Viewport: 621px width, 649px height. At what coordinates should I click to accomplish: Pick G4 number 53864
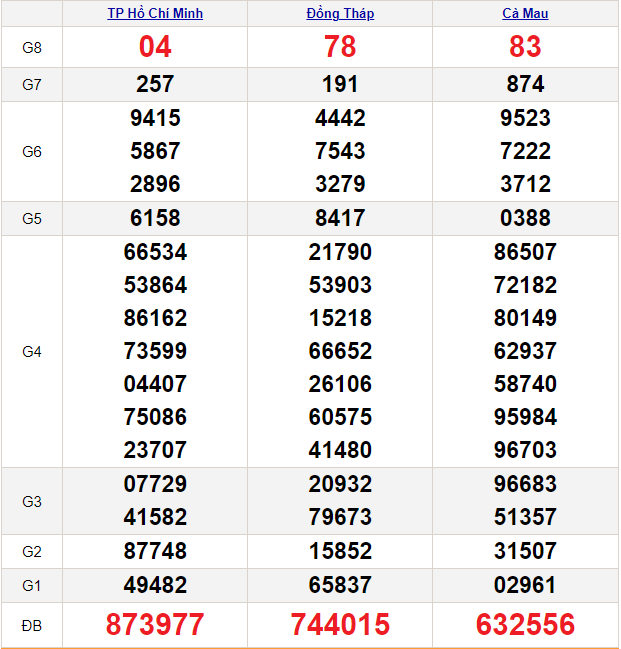[x=155, y=285]
